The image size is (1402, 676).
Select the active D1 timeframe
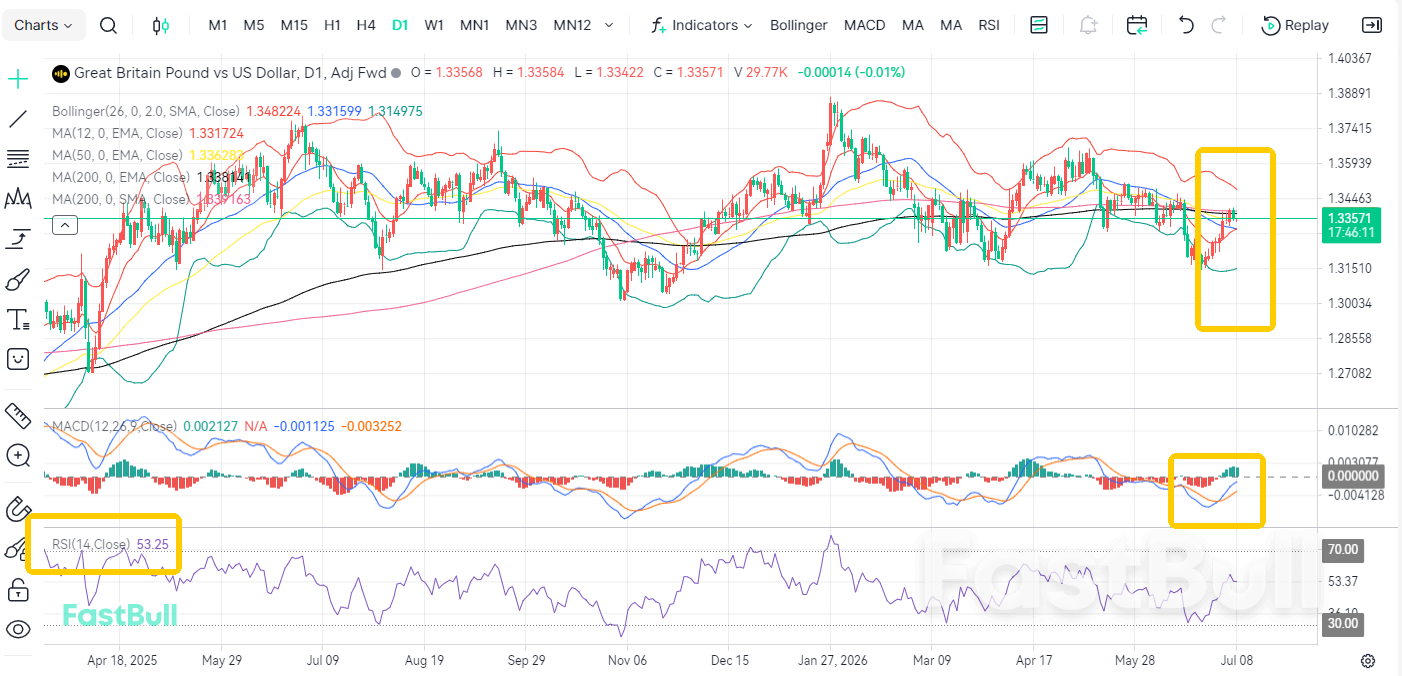tap(400, 25)
